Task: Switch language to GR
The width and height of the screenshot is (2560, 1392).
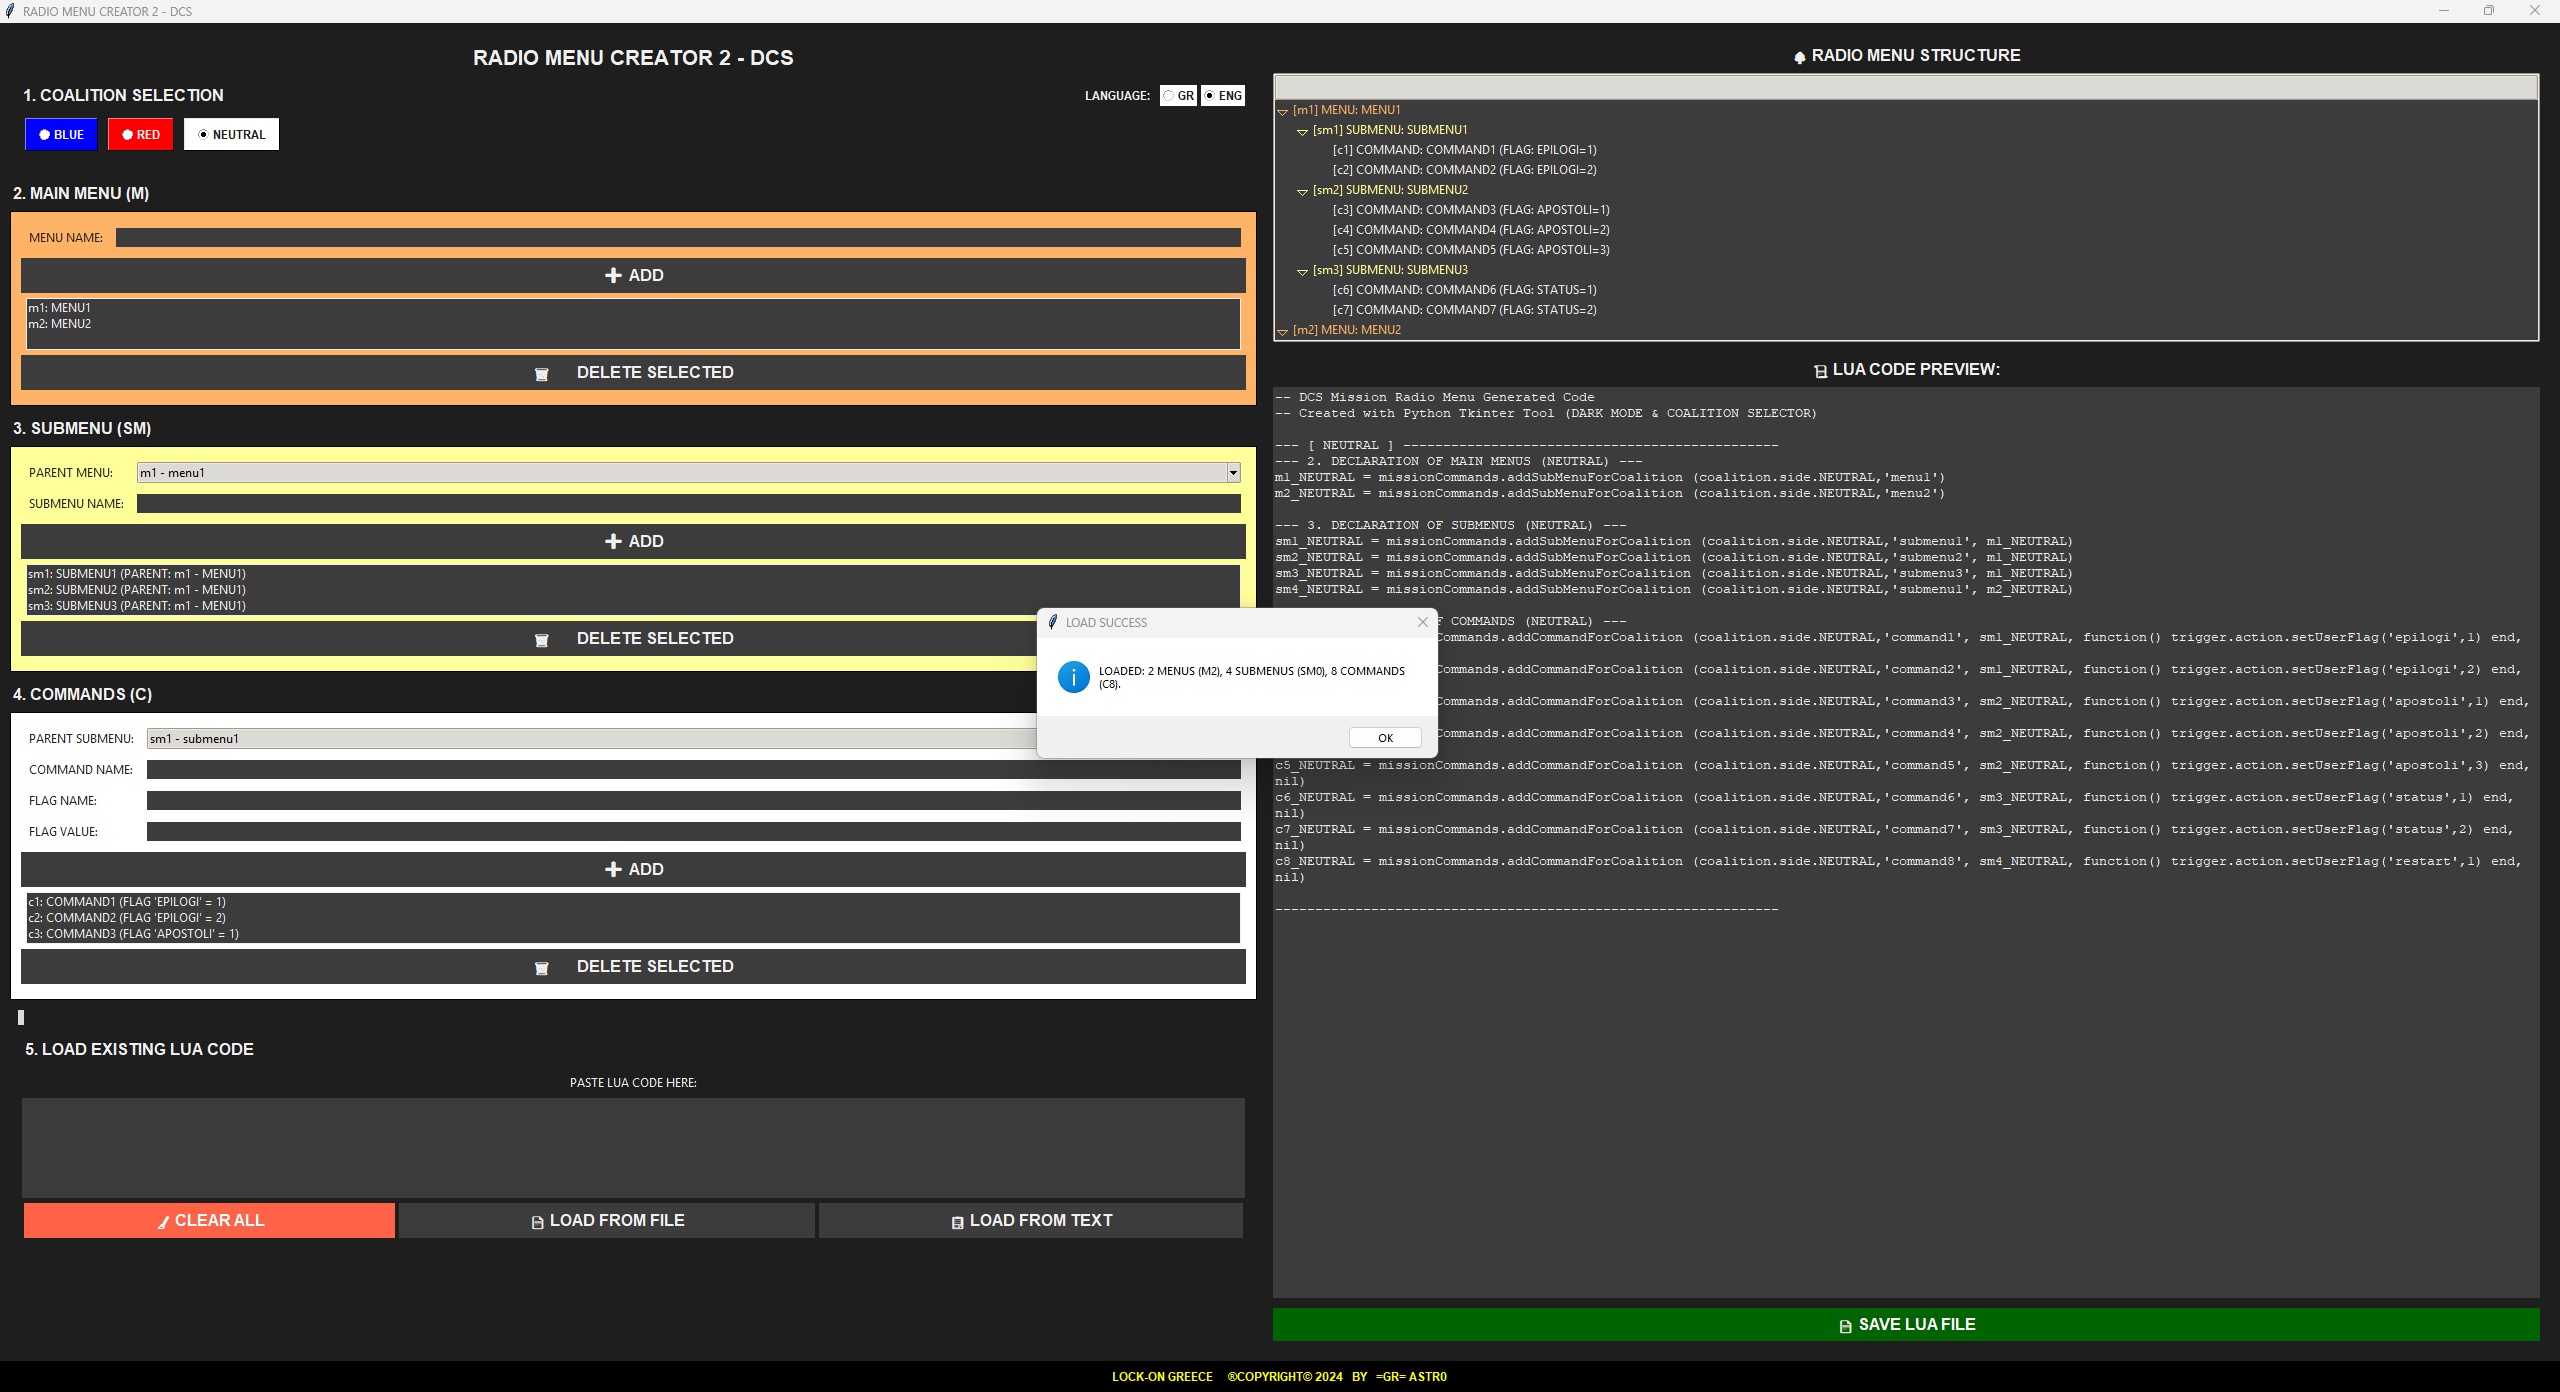Action: pos(1168,96)
